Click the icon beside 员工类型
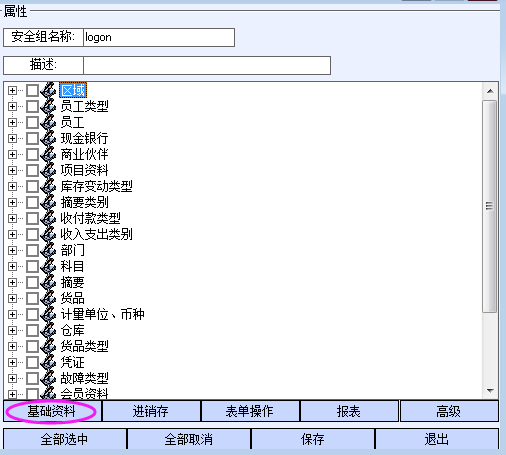 click(x=48, y=106)
